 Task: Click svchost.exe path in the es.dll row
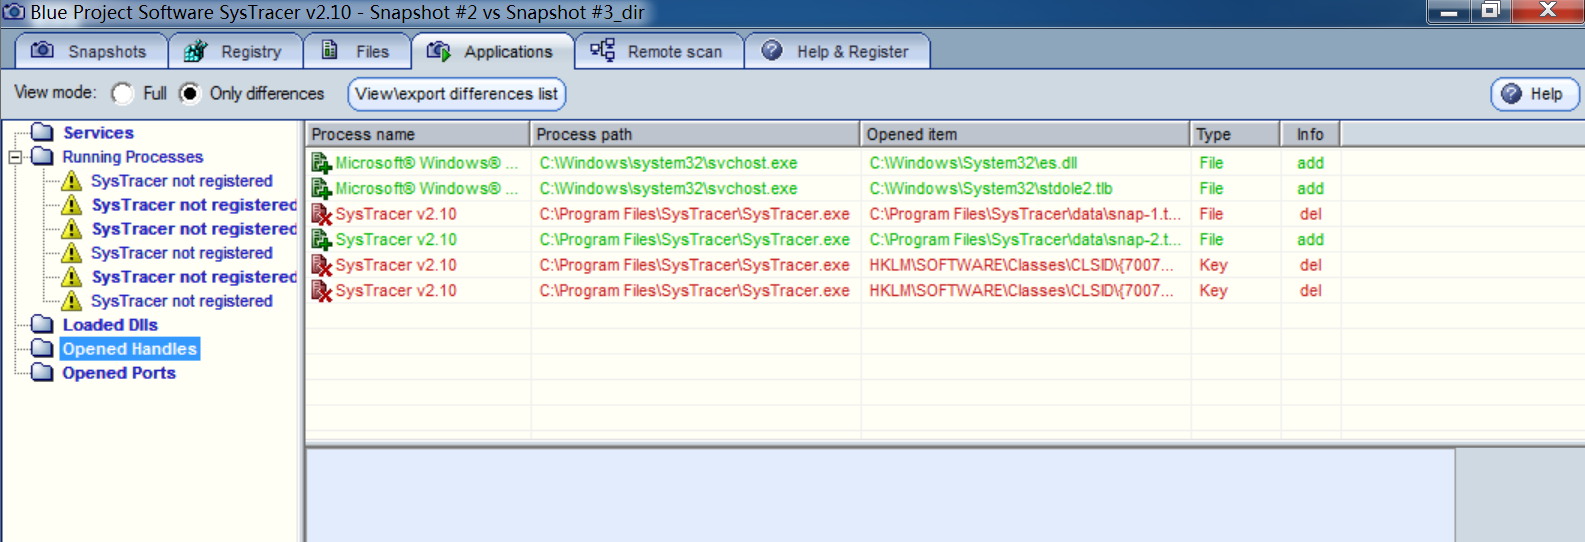click(x=668, y=163)
